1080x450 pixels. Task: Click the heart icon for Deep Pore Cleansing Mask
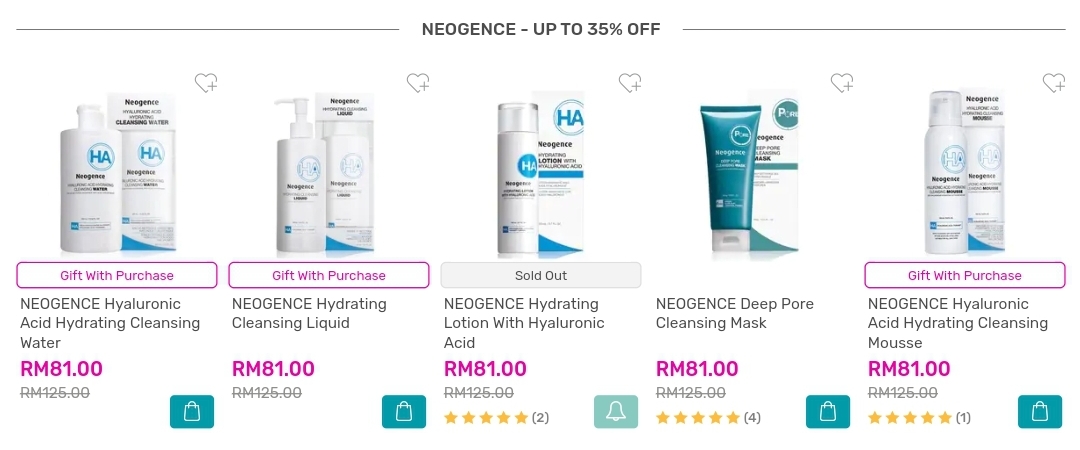pyautogui.click(x=842, y=83)
